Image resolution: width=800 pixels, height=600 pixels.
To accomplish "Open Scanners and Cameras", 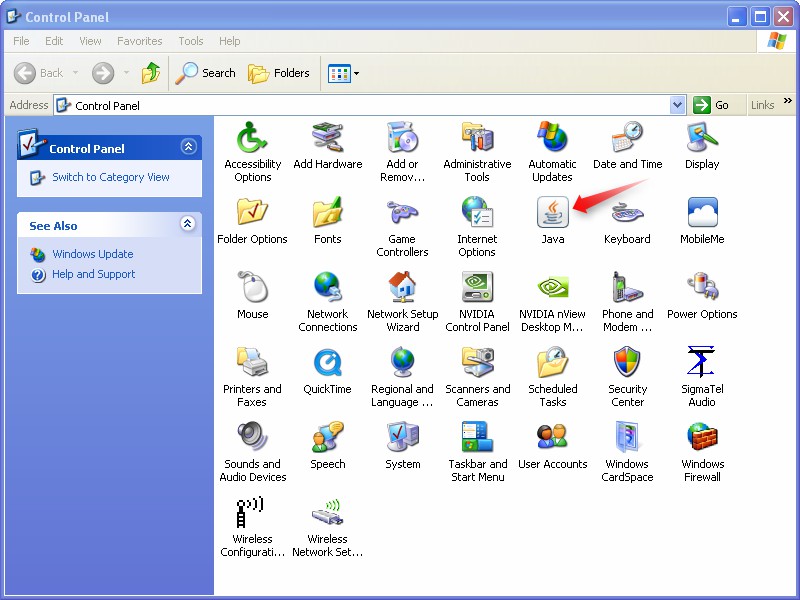I will 477,363.
